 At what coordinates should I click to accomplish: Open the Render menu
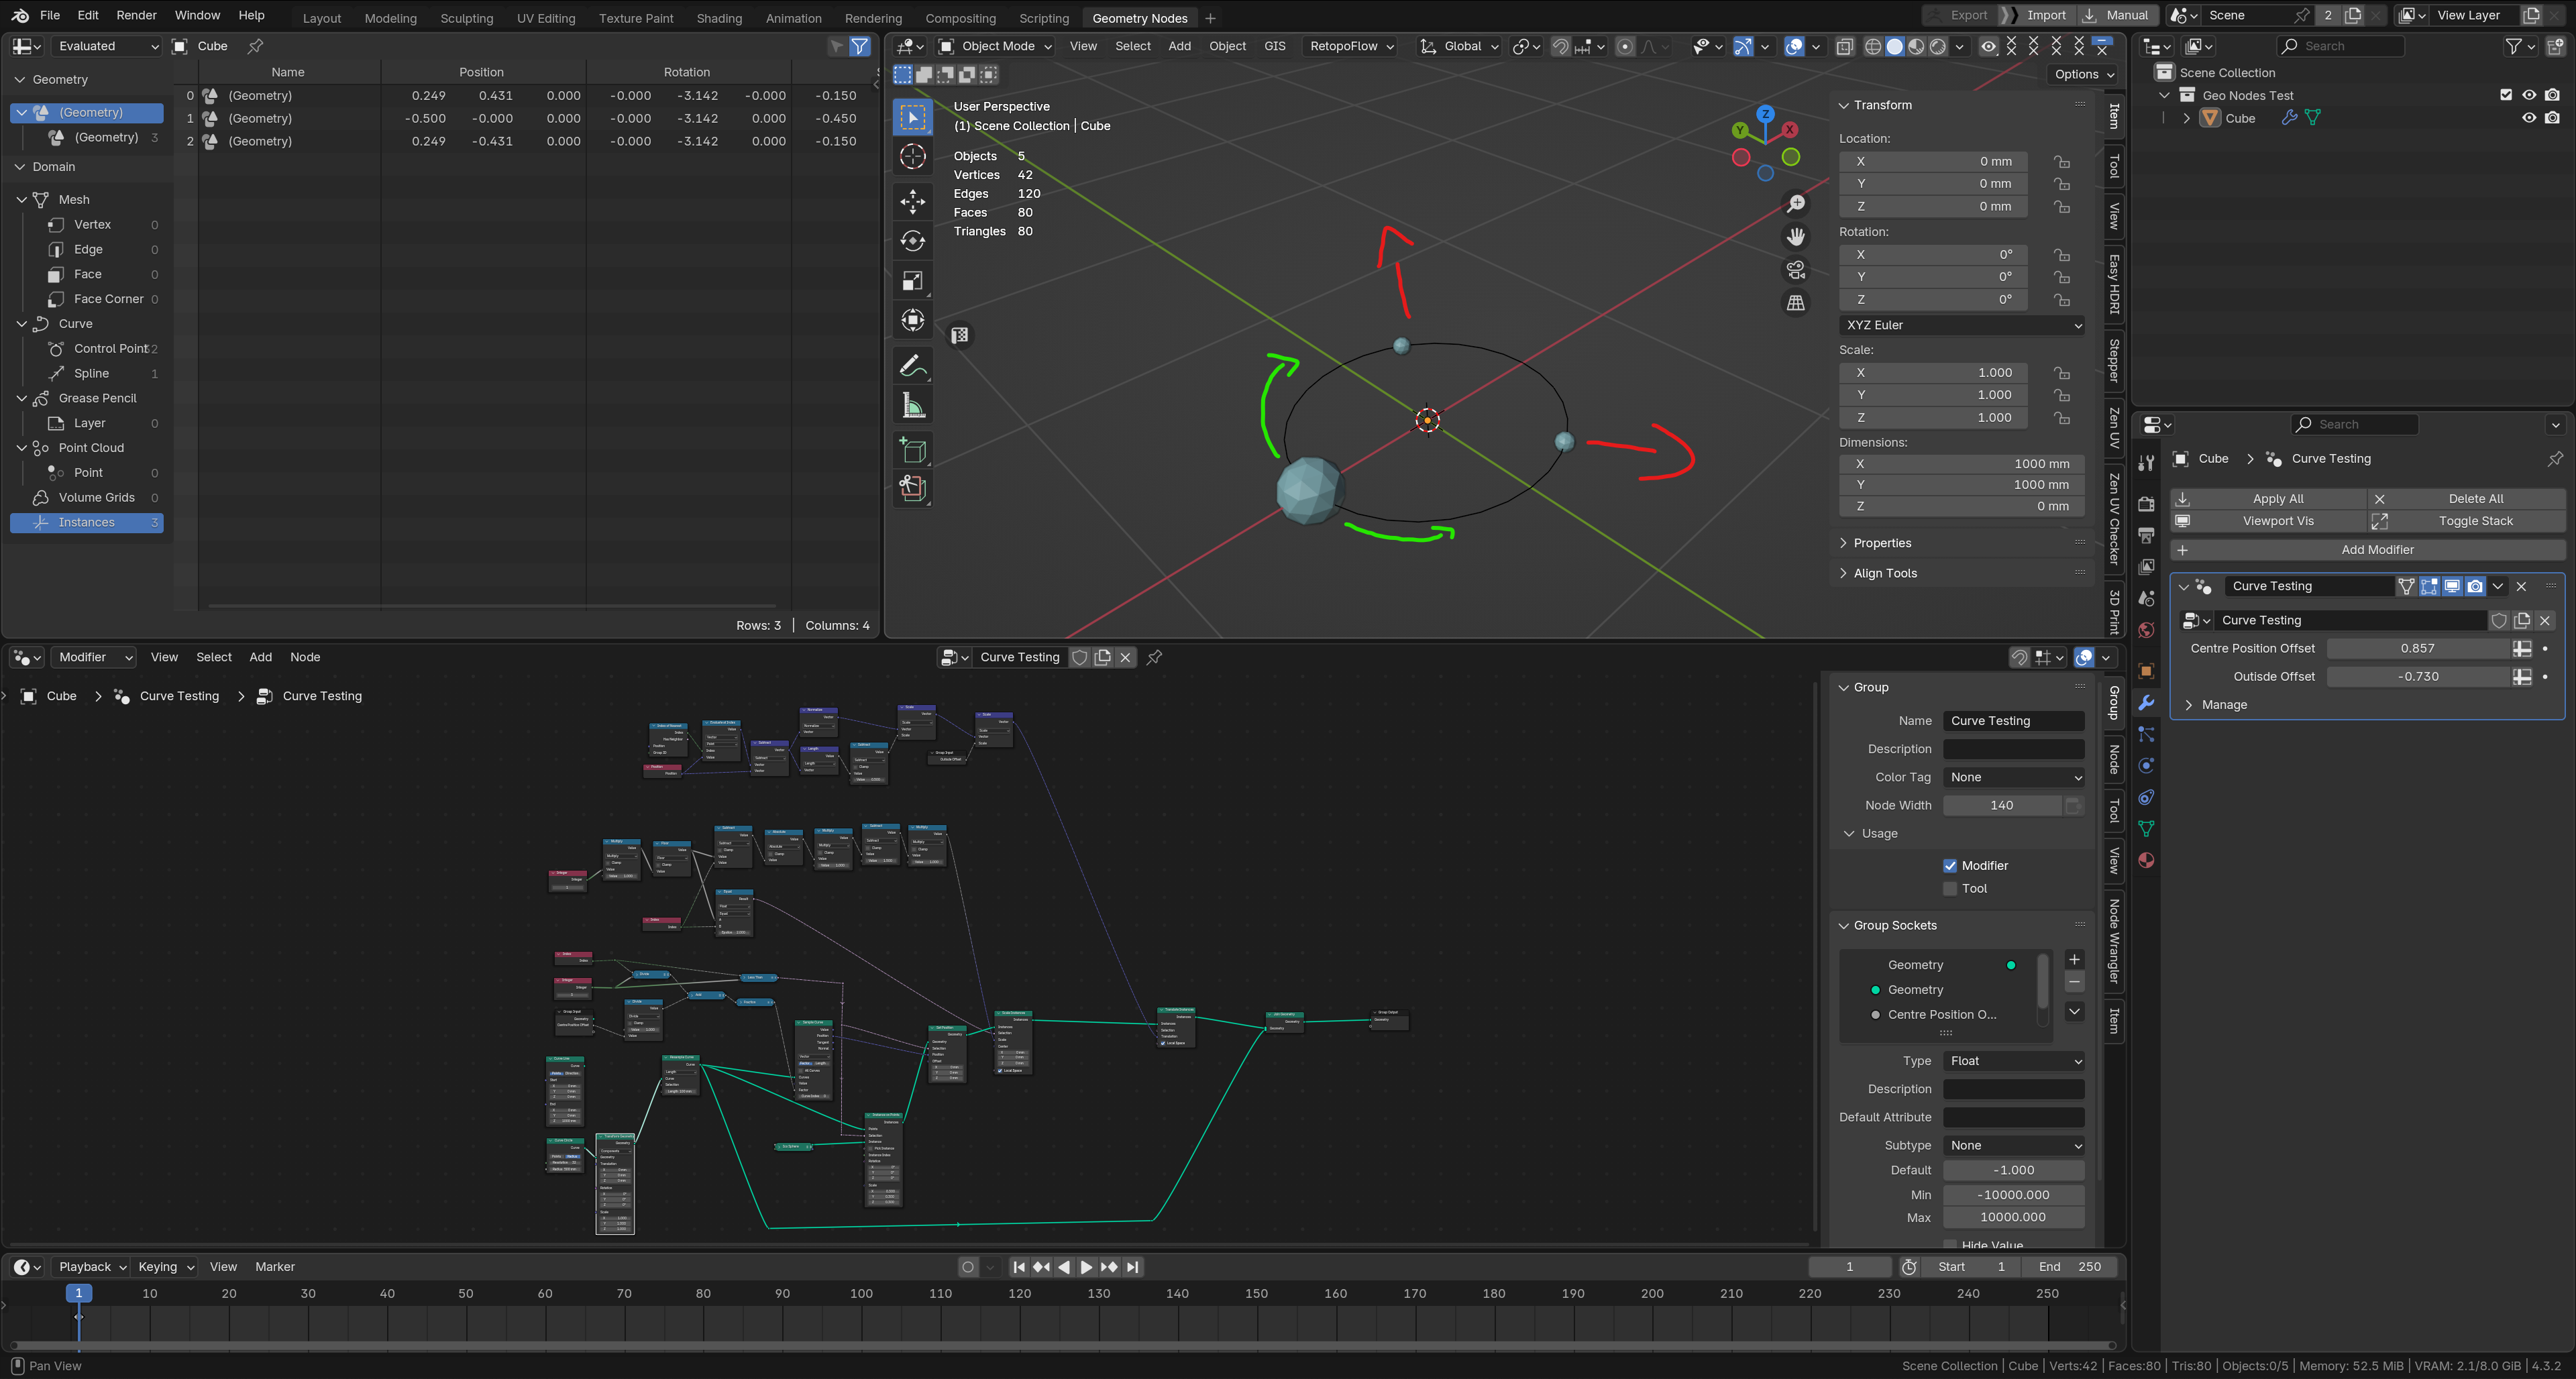[137, 15]
